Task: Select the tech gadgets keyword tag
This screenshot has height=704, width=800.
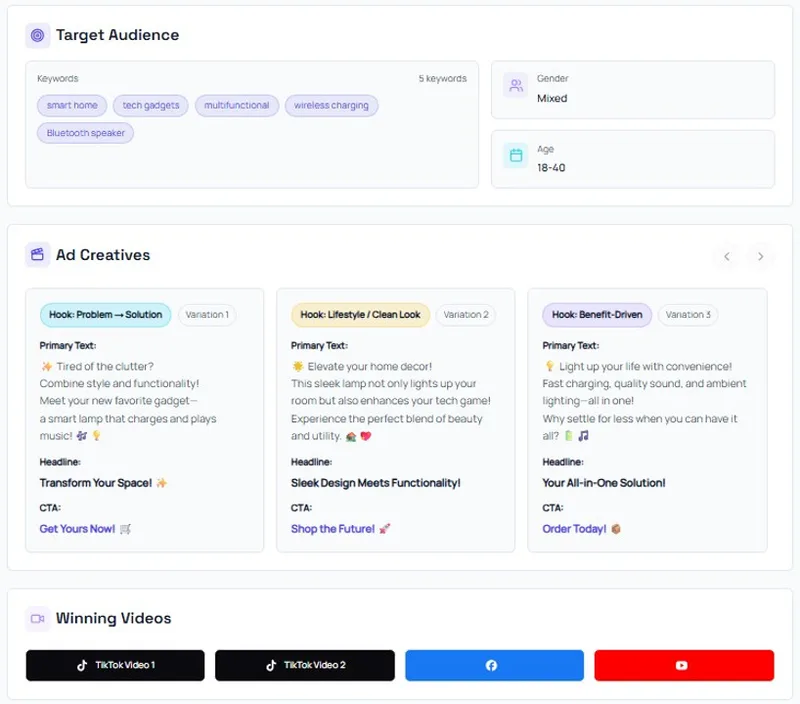Action: click(x=151, y=106)
